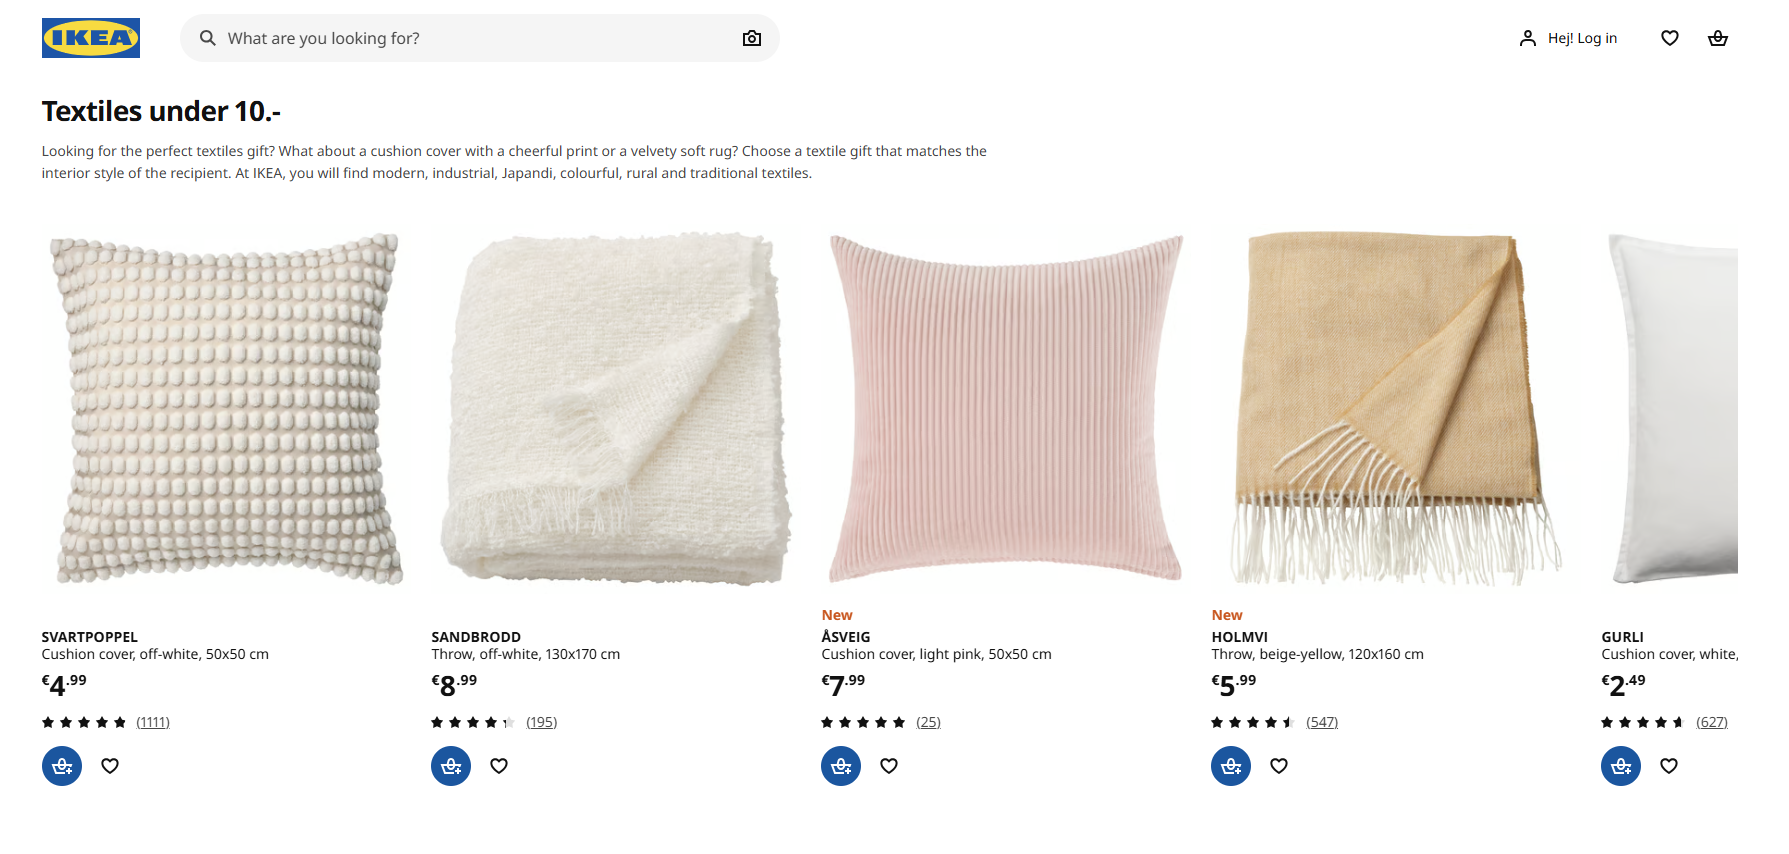The image size is (1789, 854).
Task: Add ÅSVEIG cushion cover to bag
Action: 841,766
